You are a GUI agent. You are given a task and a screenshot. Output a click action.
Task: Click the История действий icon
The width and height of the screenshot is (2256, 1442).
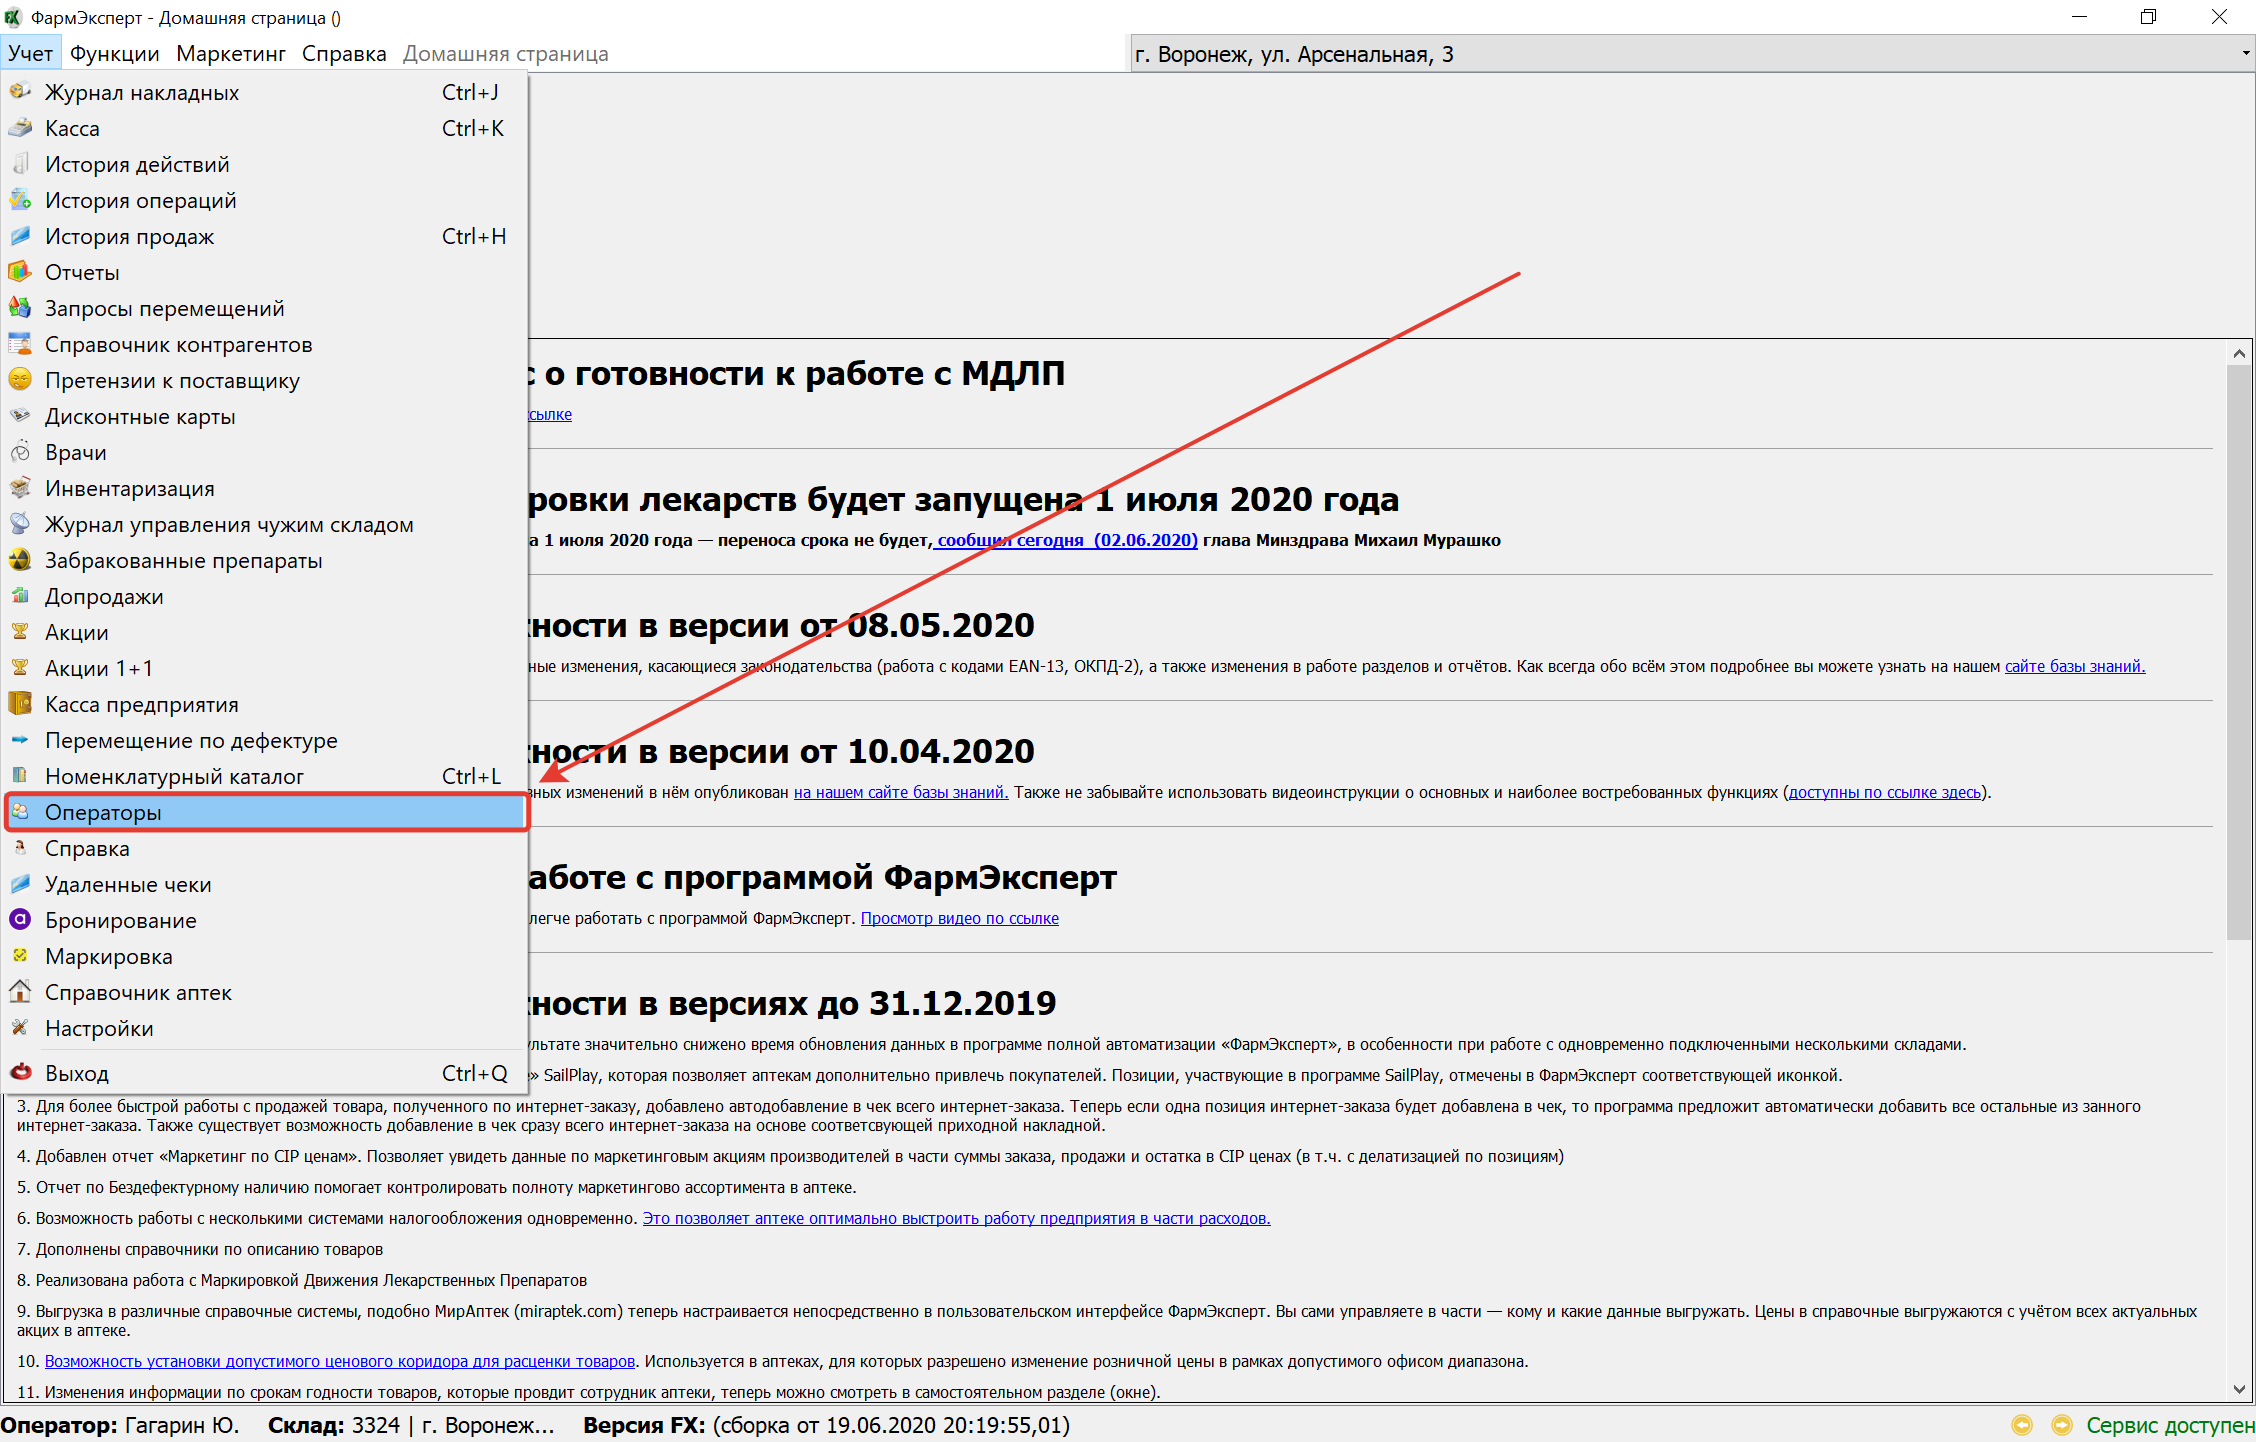click(20, 164)
